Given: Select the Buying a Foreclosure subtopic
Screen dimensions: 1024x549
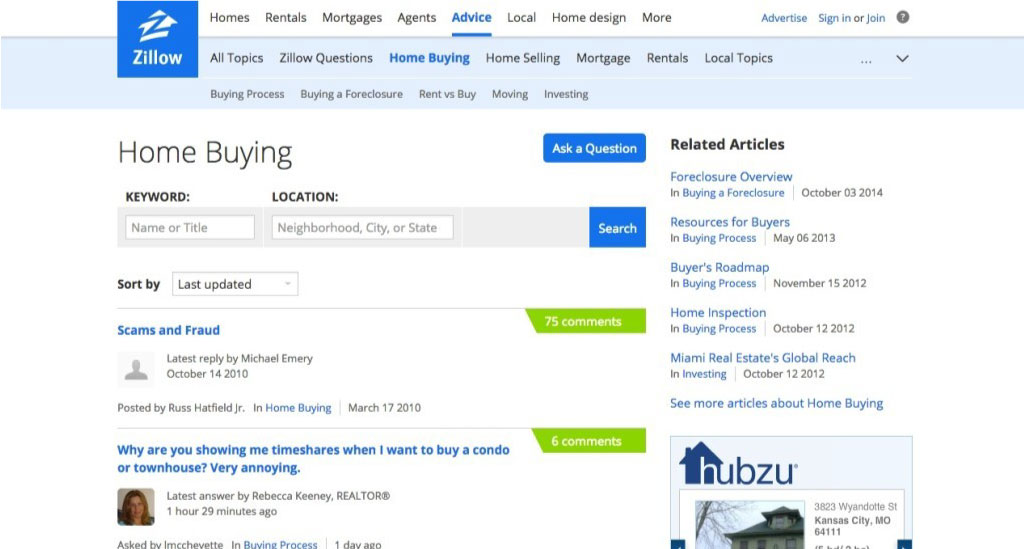Looking at the screenshot, I should [351, 94].
